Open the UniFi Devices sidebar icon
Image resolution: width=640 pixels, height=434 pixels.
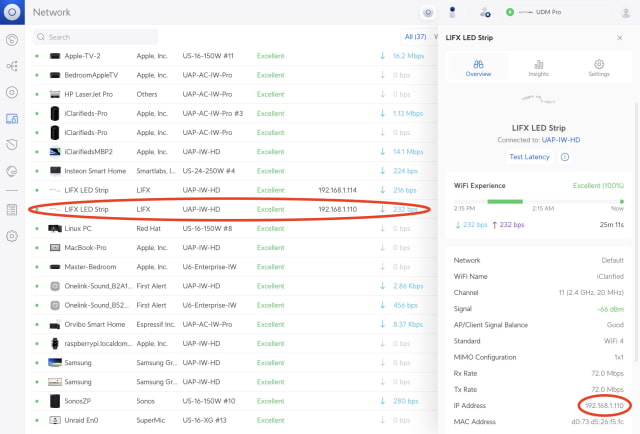[x=12, y=92]
